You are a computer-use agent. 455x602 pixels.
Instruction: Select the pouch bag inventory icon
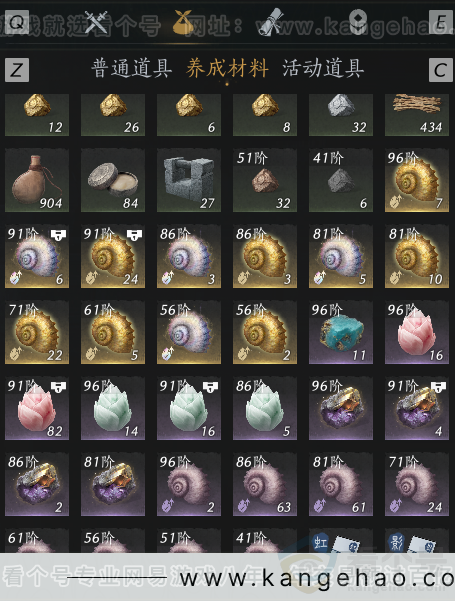tap(183, 22)
